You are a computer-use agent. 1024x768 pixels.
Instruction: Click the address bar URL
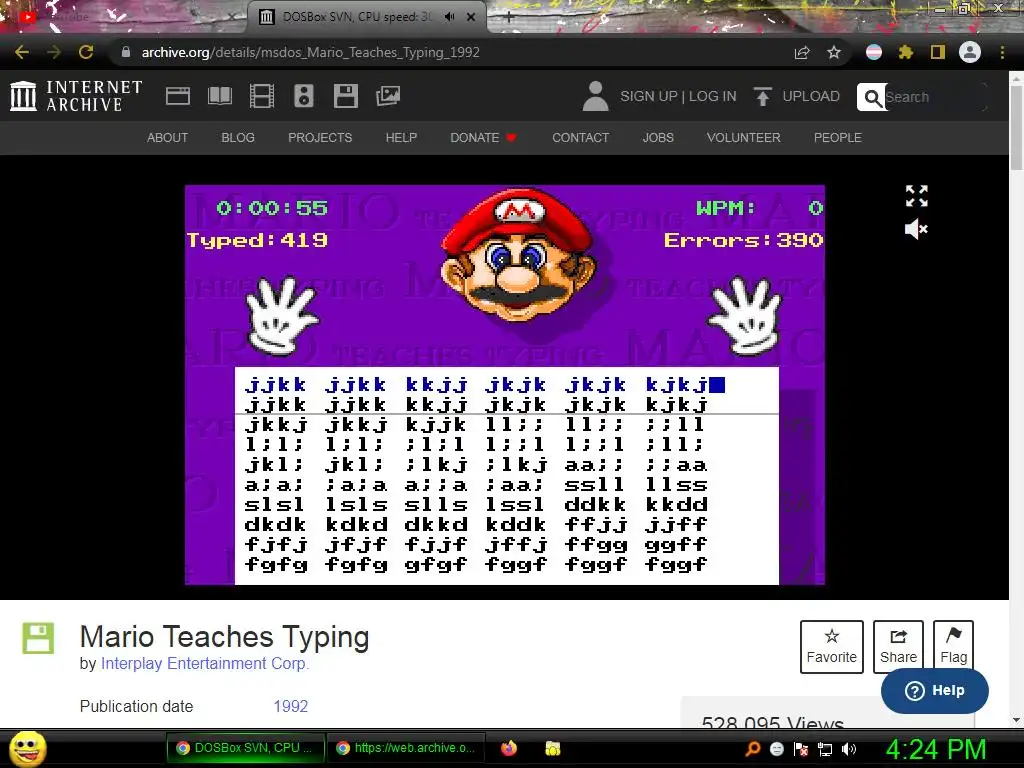click(311, 52)
